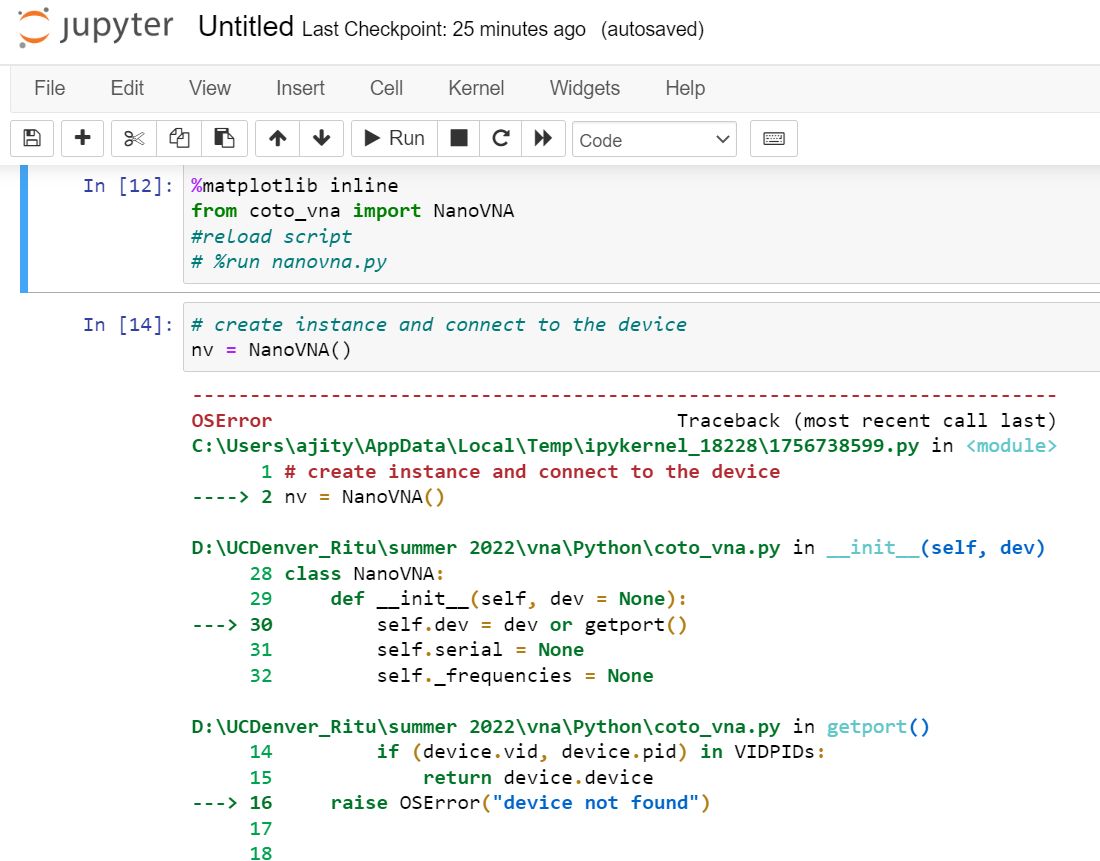Paste cells below icon

(224, 138)
